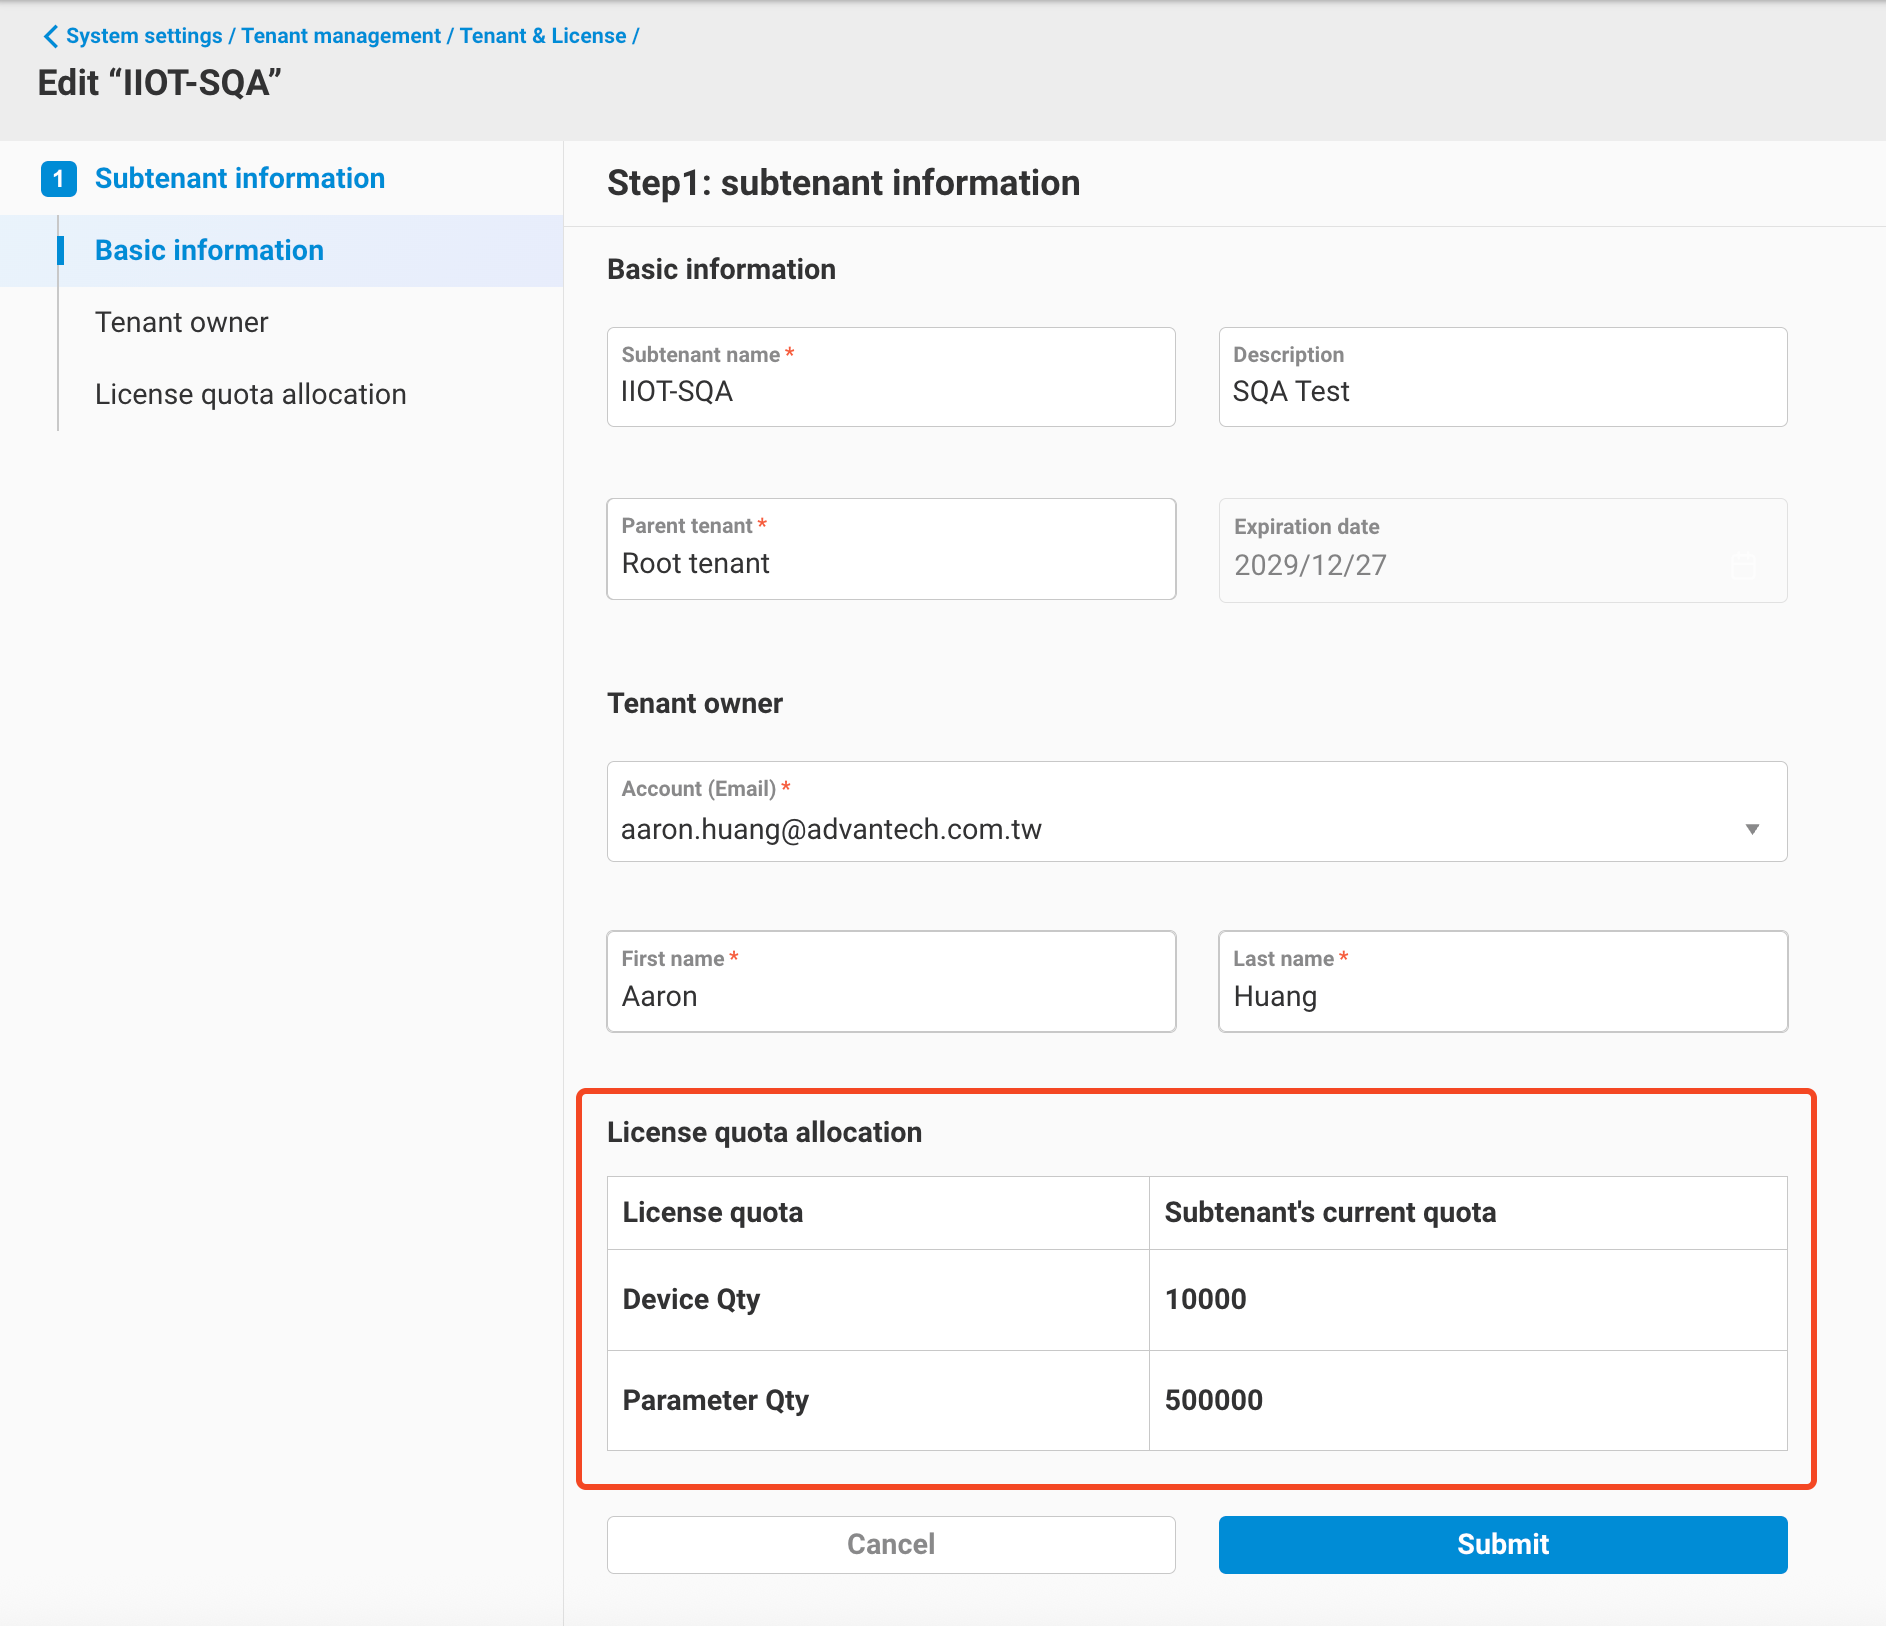Image resolution: width=1886 pixels, height=1626 pixels.
Task: Expand the tenant owner account selector
Action: point(1751,829)
